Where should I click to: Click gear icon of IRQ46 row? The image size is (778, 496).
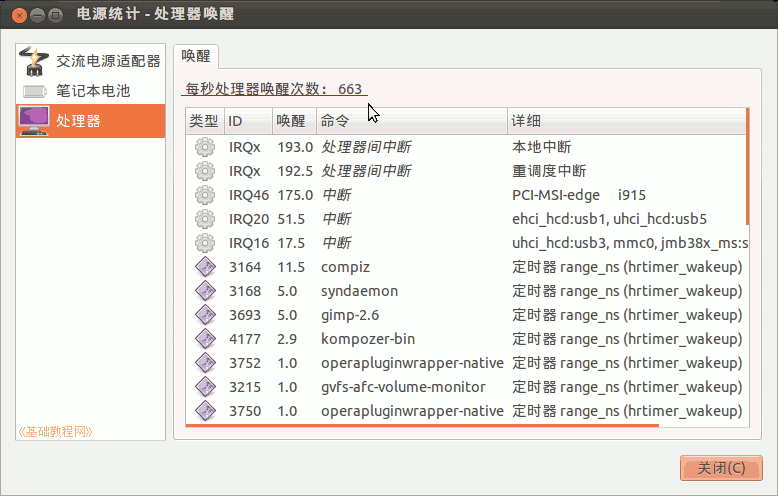[x=205, y=195]
